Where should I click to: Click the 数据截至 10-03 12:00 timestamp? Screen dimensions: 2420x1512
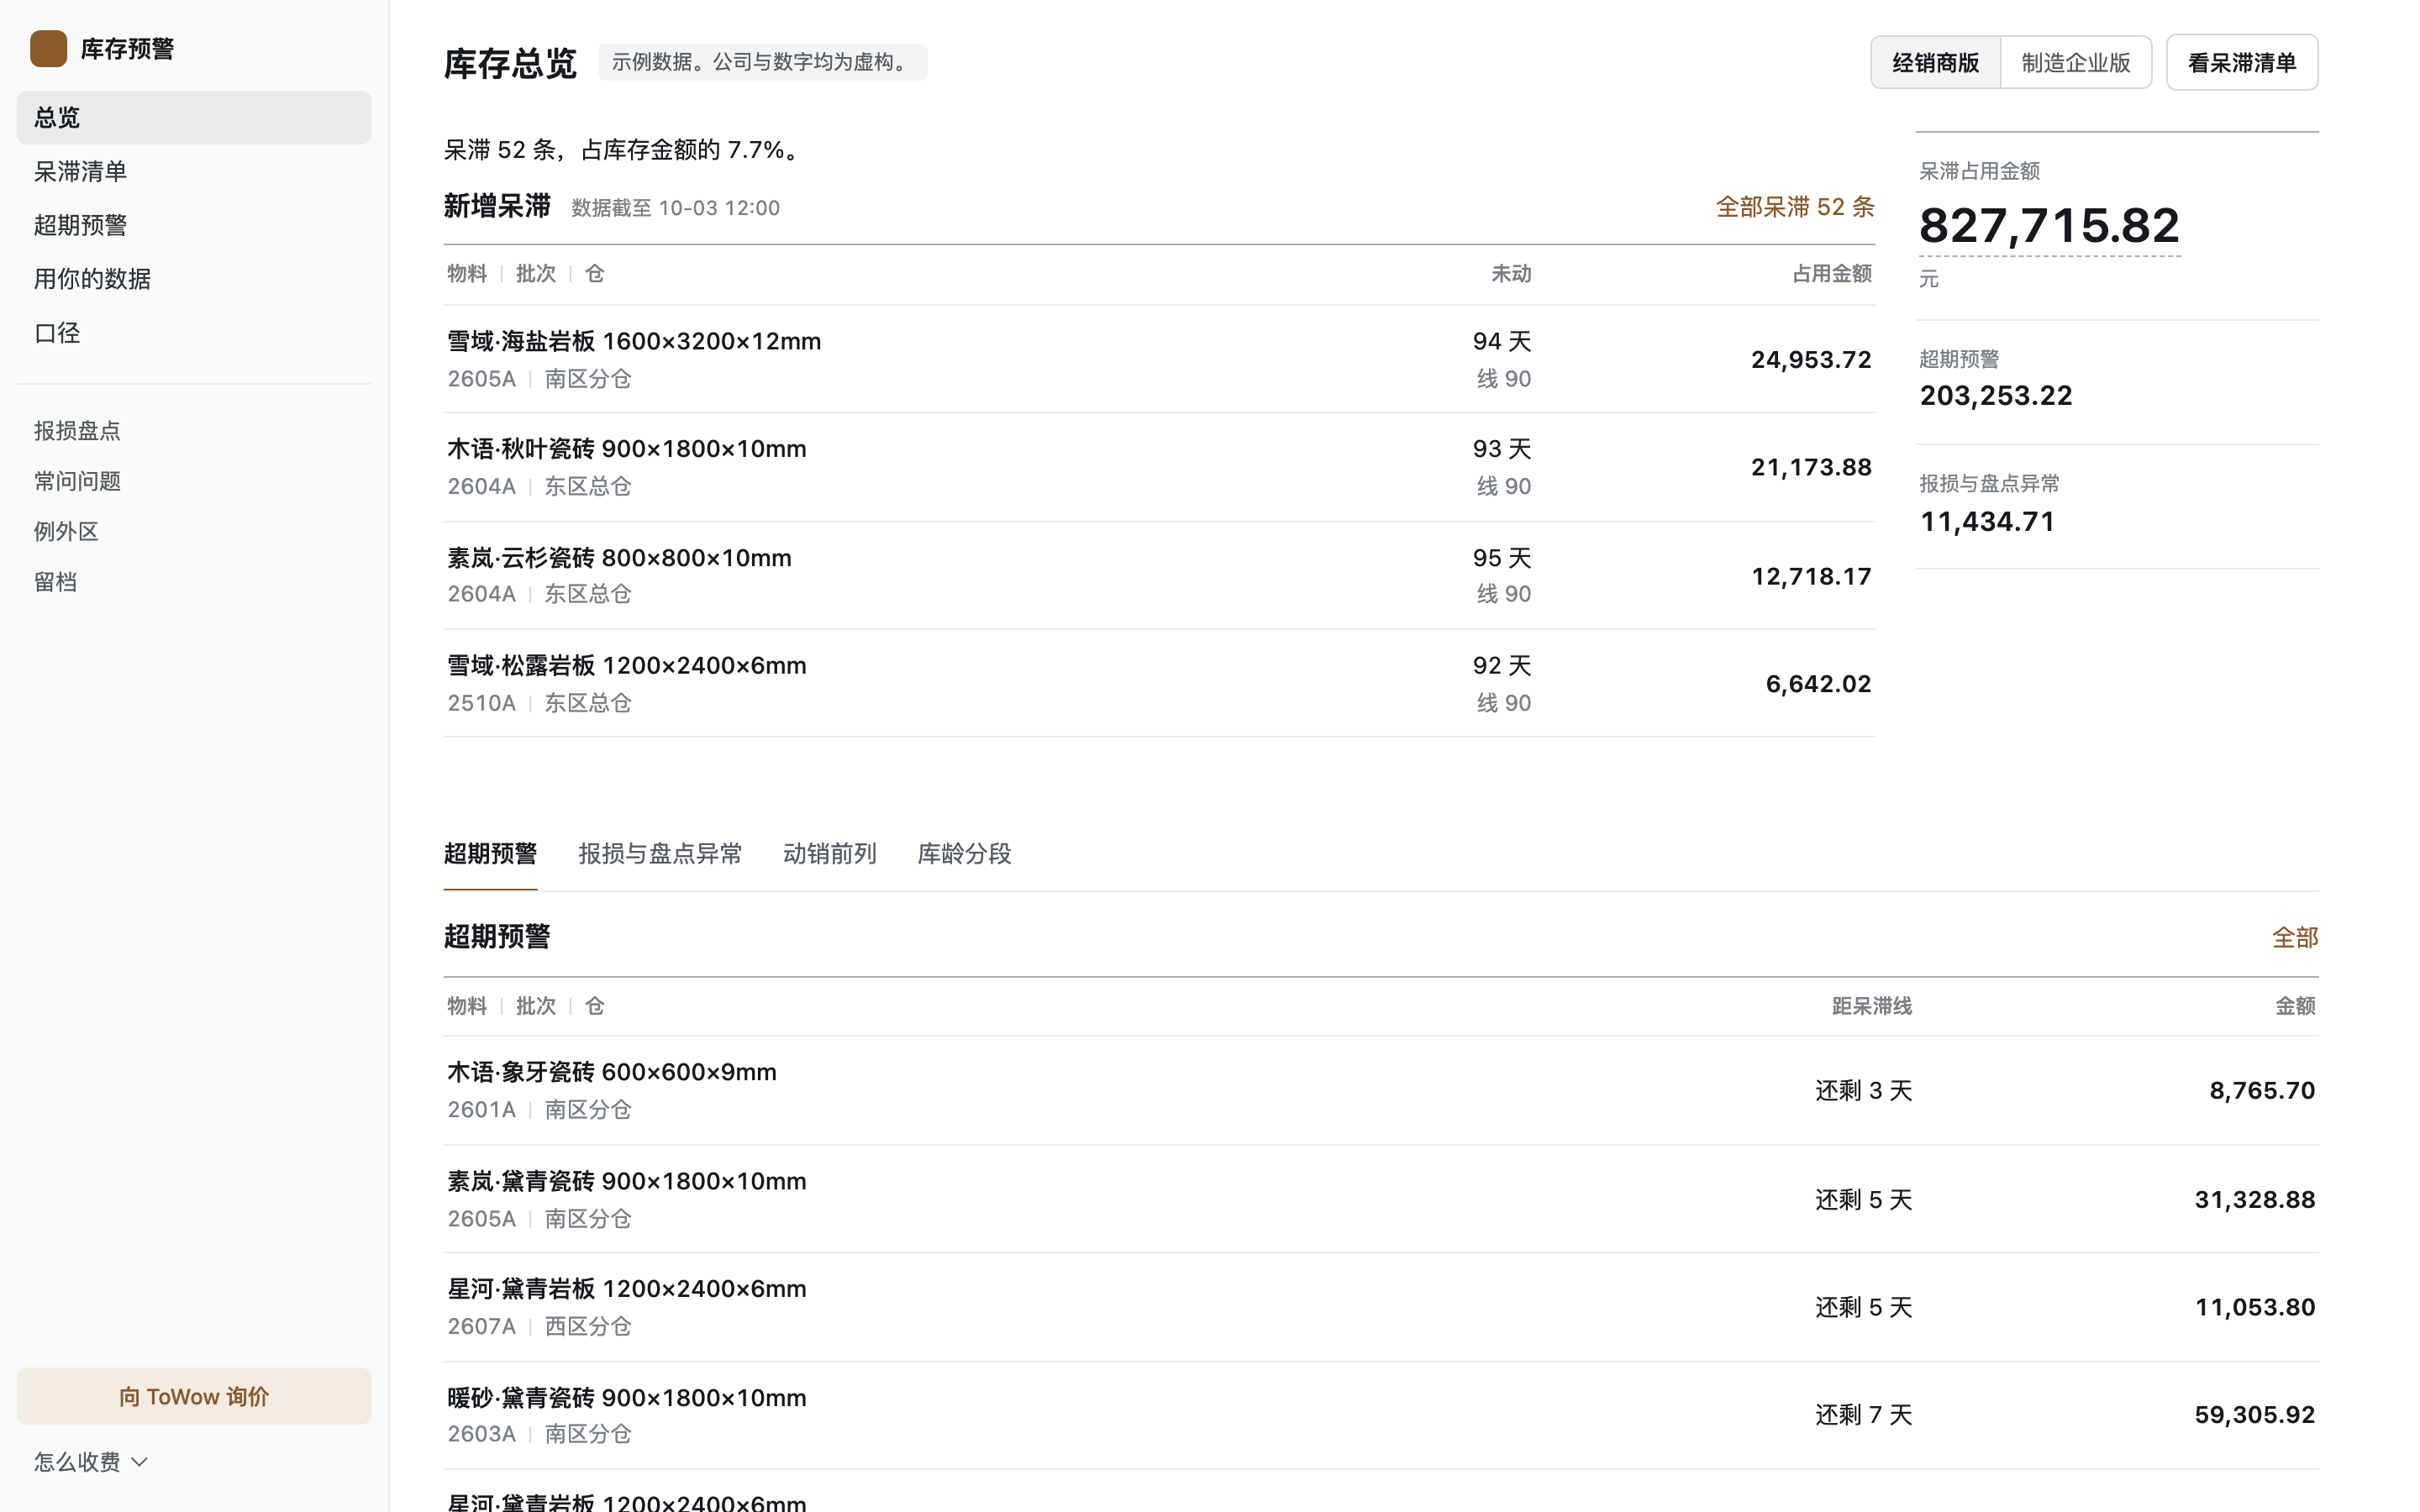[675, 208]
